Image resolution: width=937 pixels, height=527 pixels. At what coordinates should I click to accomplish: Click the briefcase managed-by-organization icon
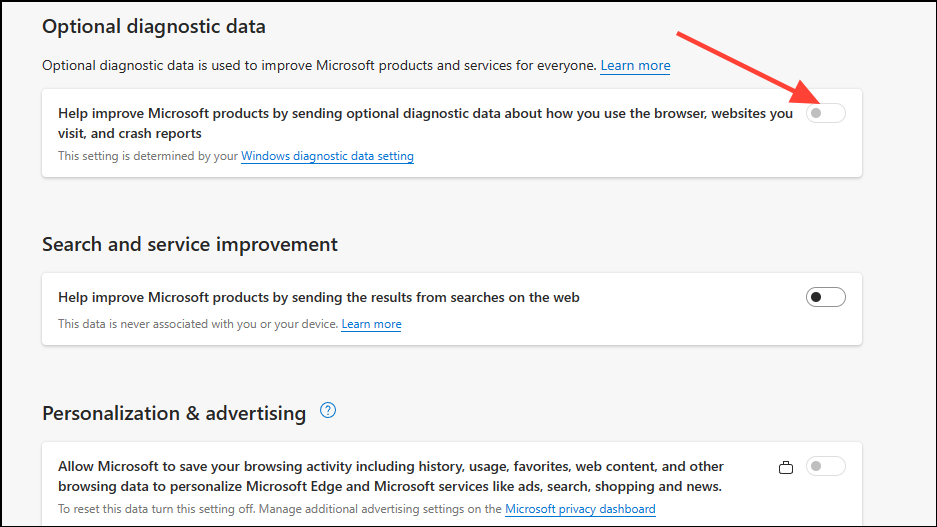[x=786, y=467]
